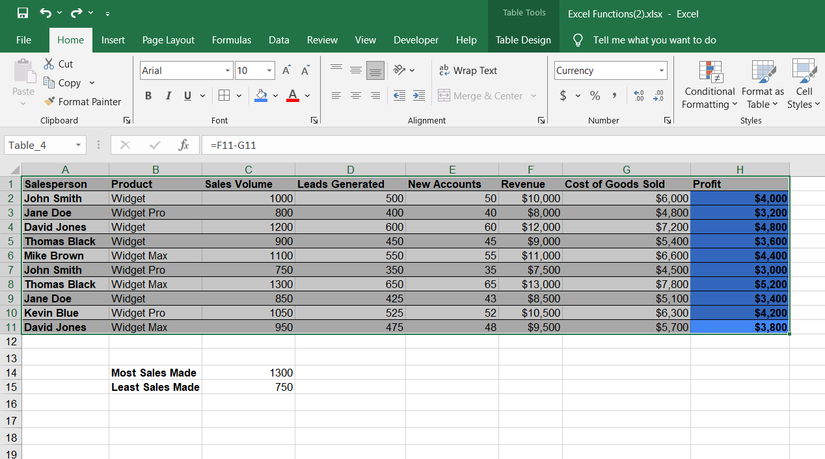Click the Cut scissors icon
This screenshot has height=459, width=825.
[x=51, y=64]
